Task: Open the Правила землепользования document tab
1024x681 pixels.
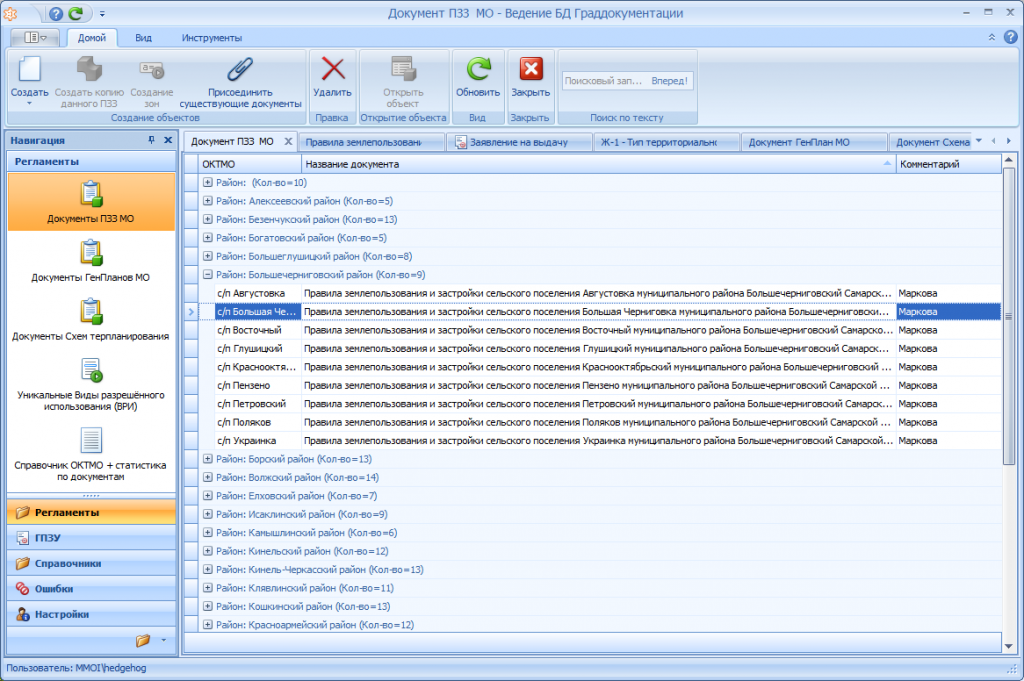Action: (370, 142)
